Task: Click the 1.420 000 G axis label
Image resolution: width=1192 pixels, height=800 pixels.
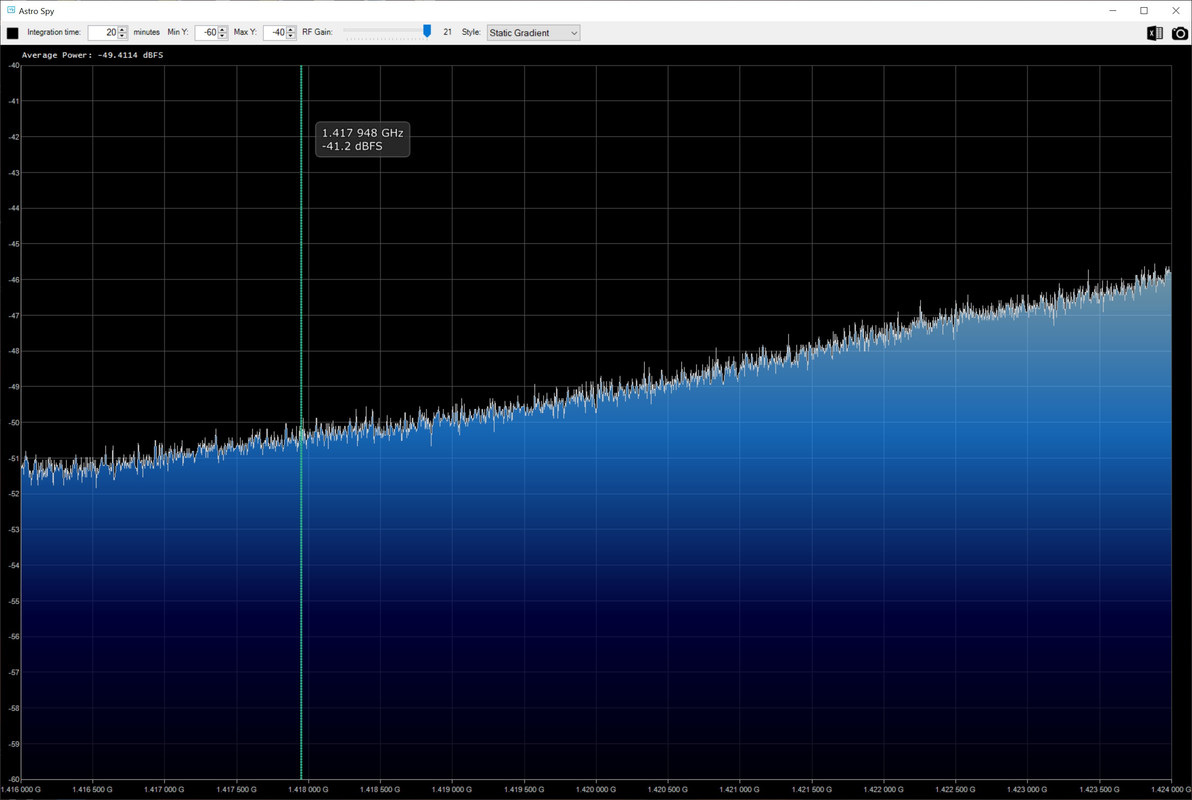Action: click(596, 789)
